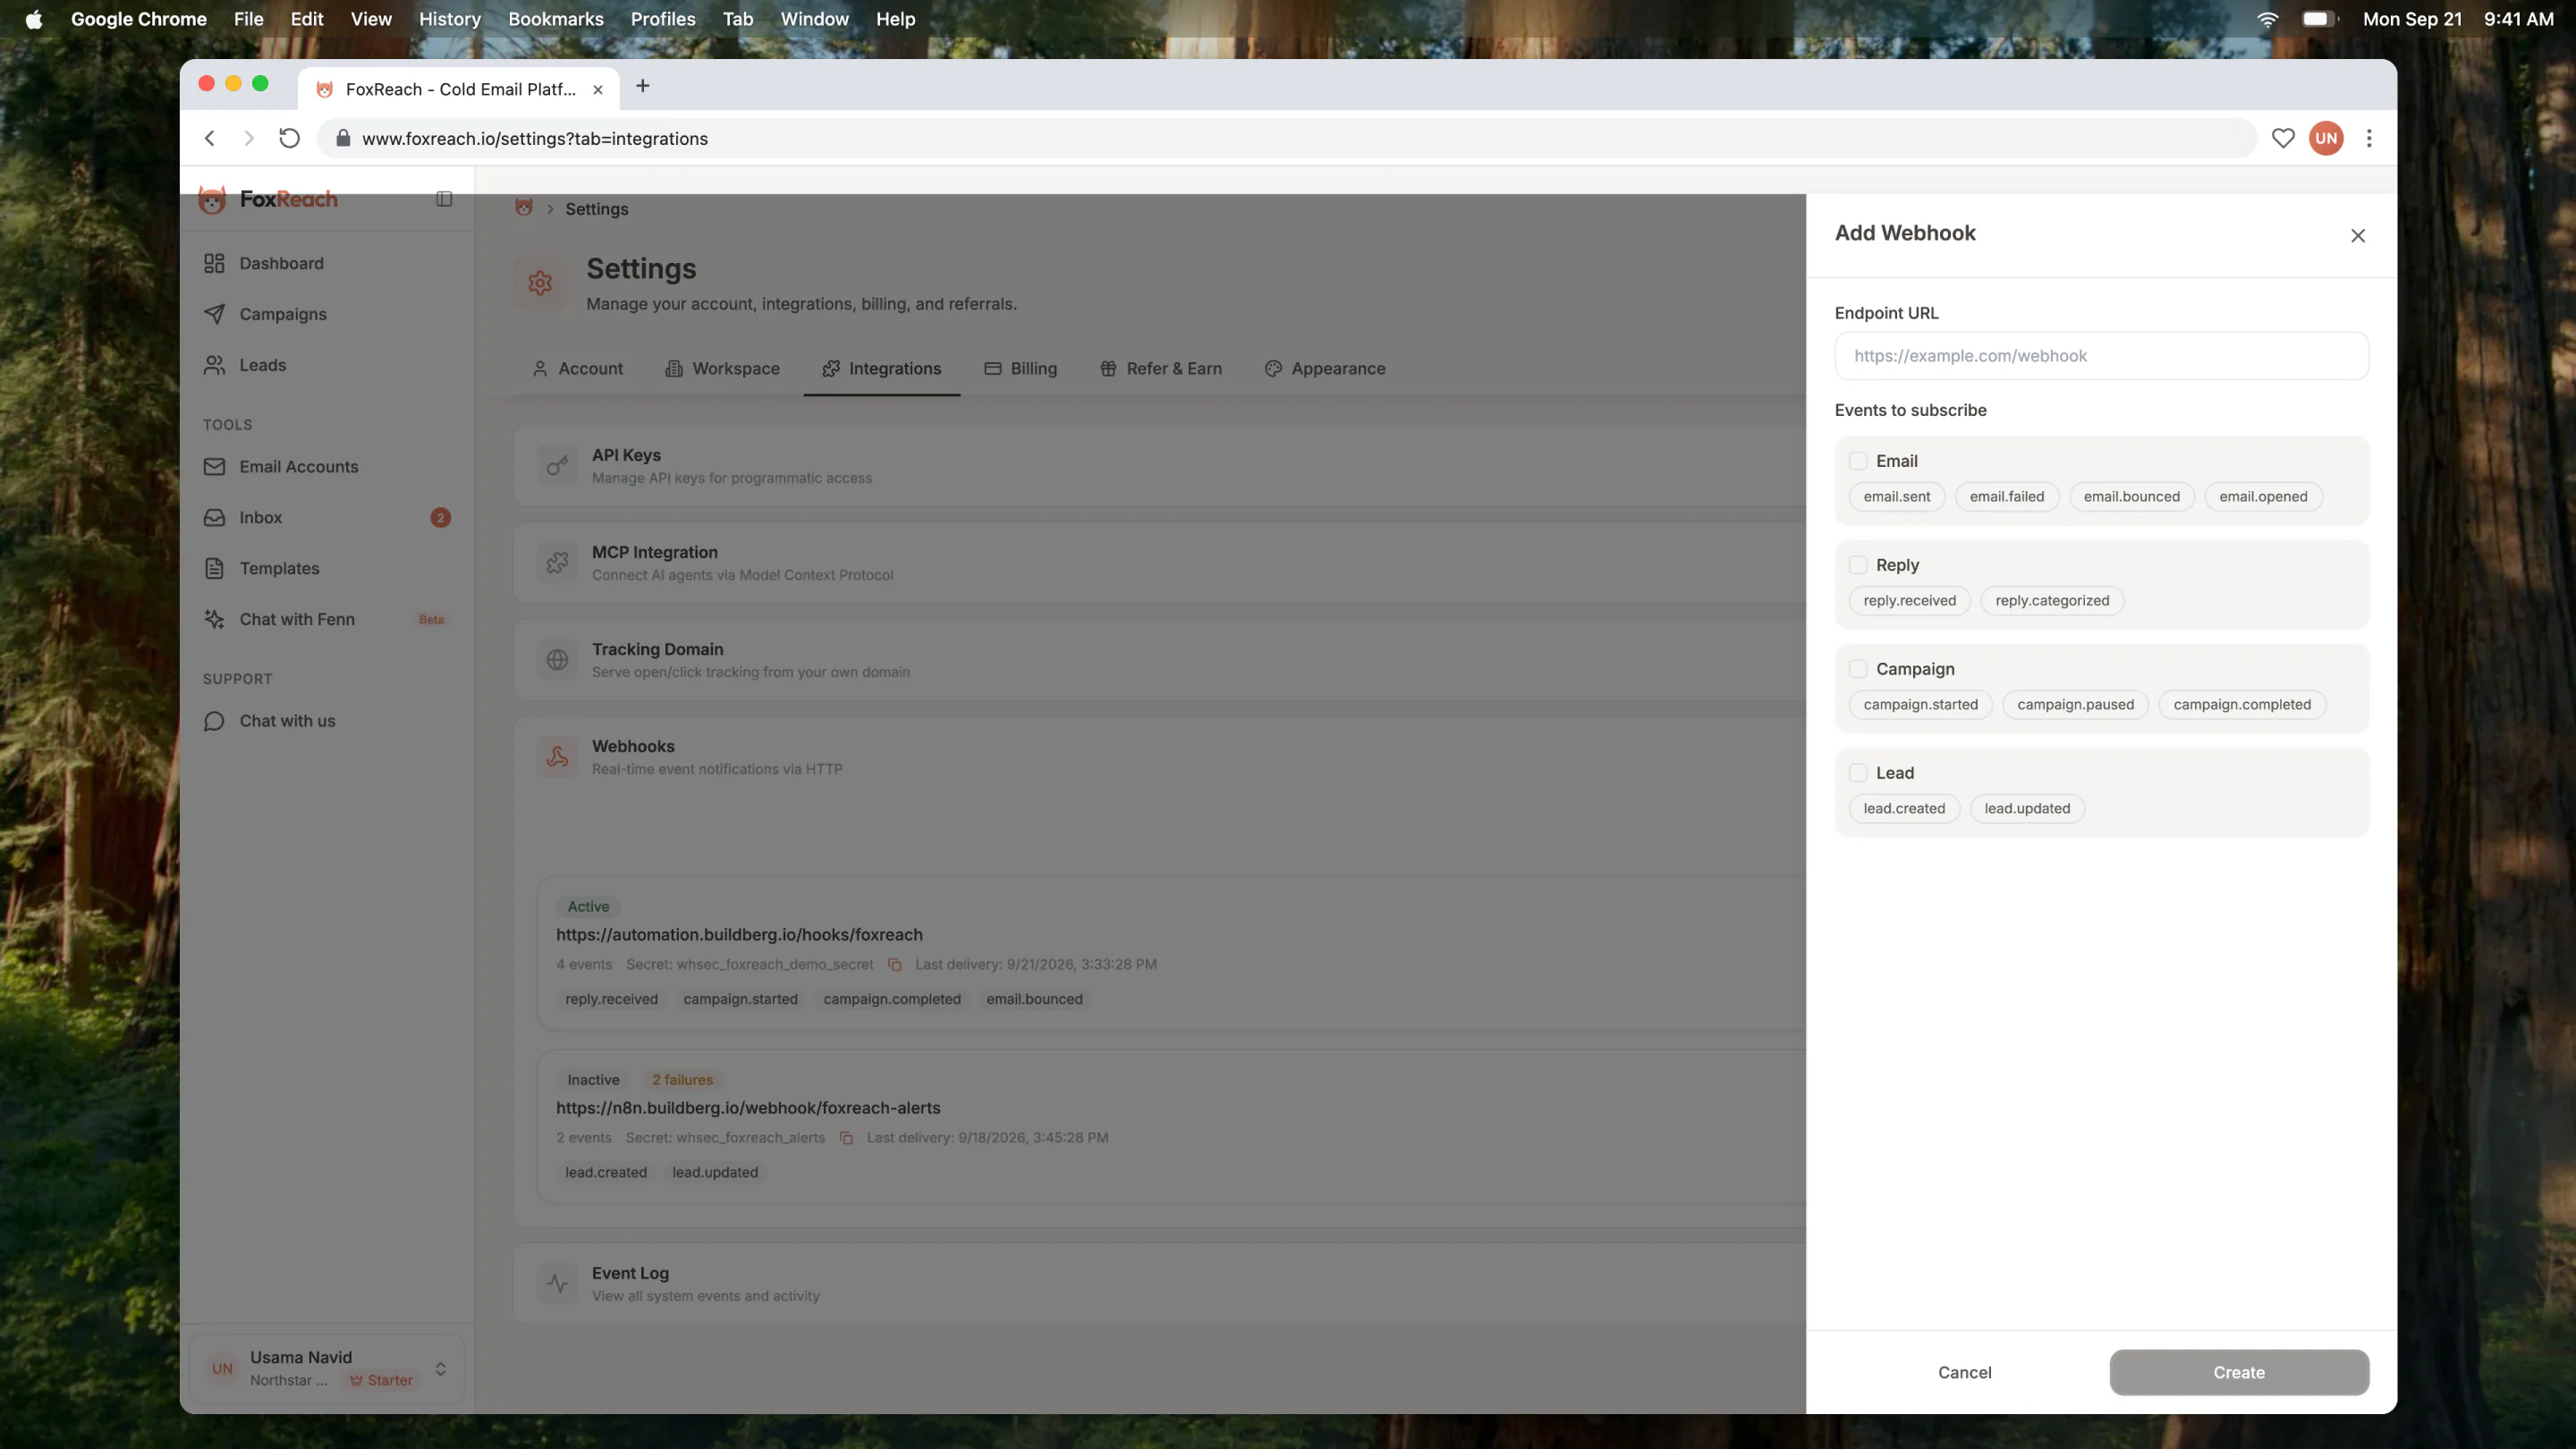Close the Add Webhook panel
Viewport: 2576px width, 1449px height.
click(2357, 236)
